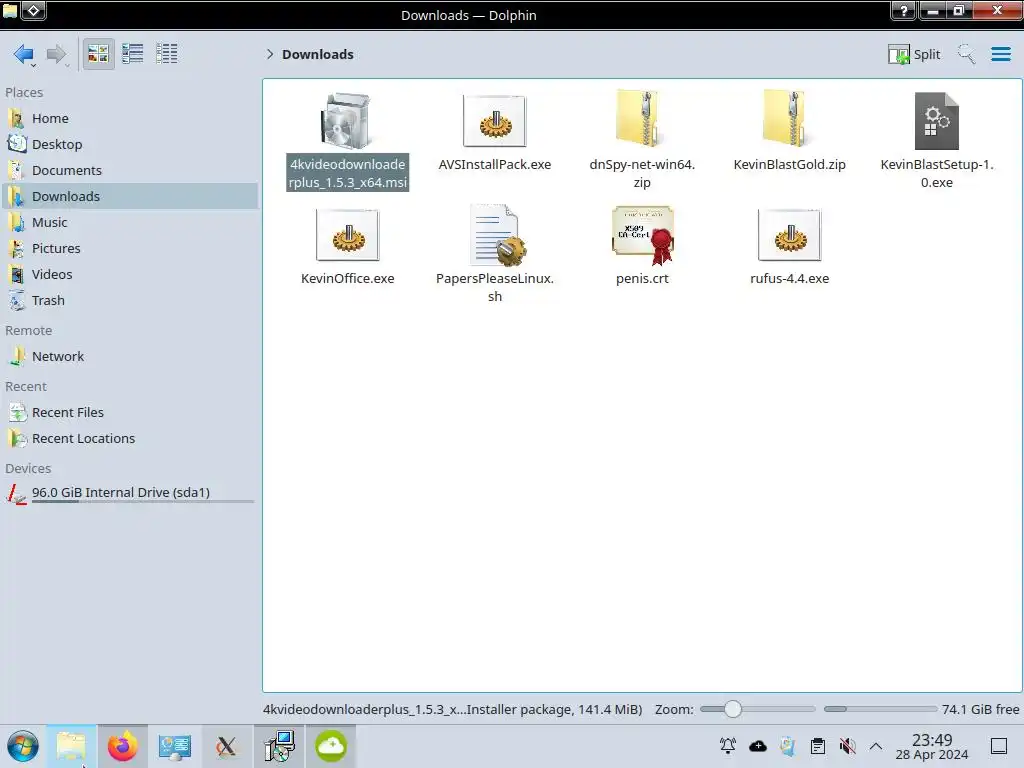Launch Firefox from the taskbar
The width and height of the screenshot is (1024, 768).
click(123, 746)
